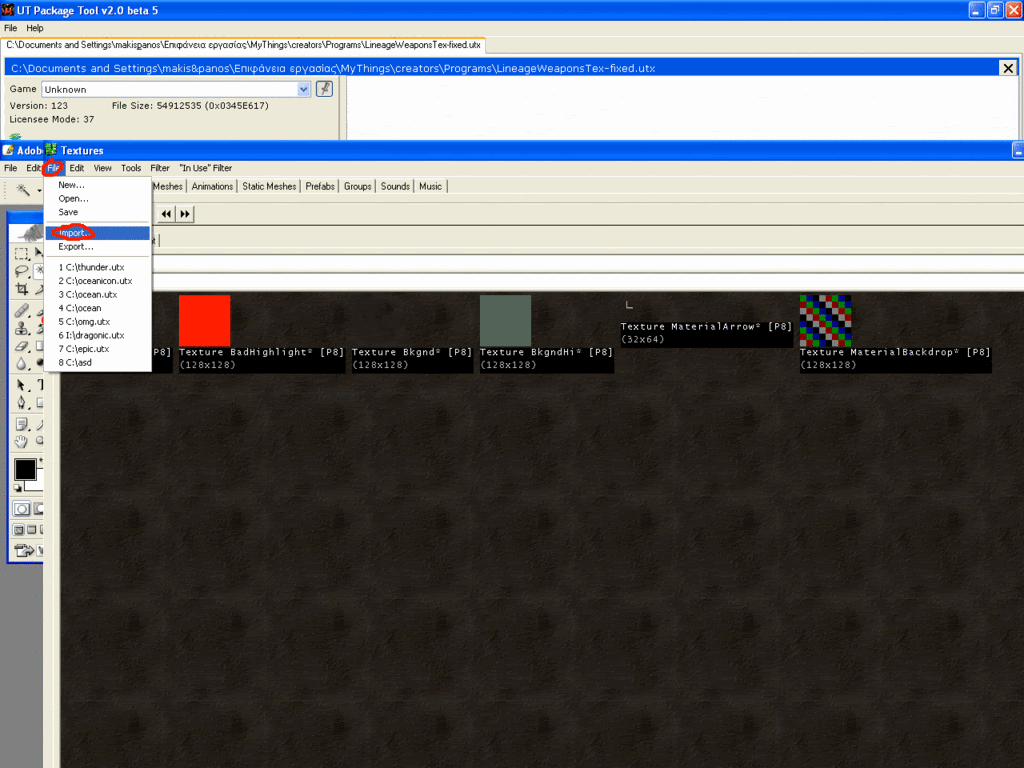Select the Crop tool
Screen dimensions: 1024x768
(21, 289)
